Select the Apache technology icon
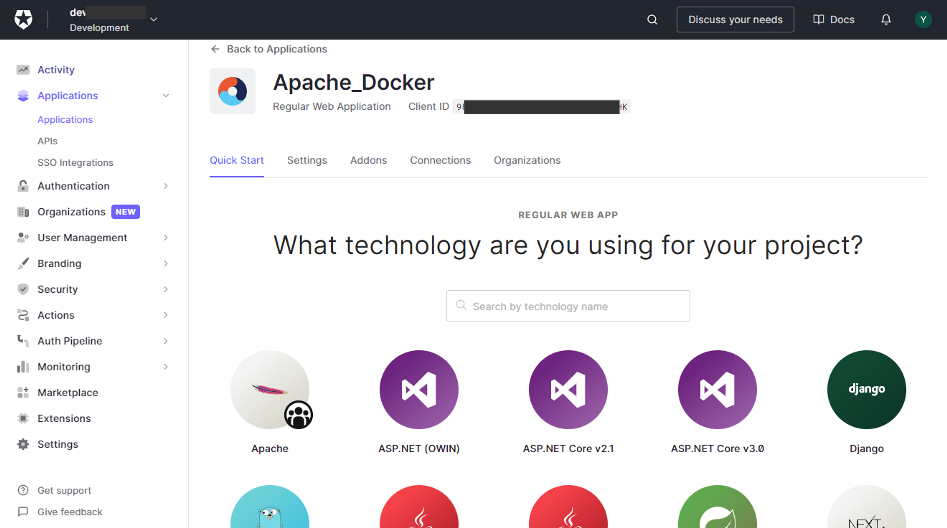This screenshot has width=947, height=528. (x=270, y=390)
